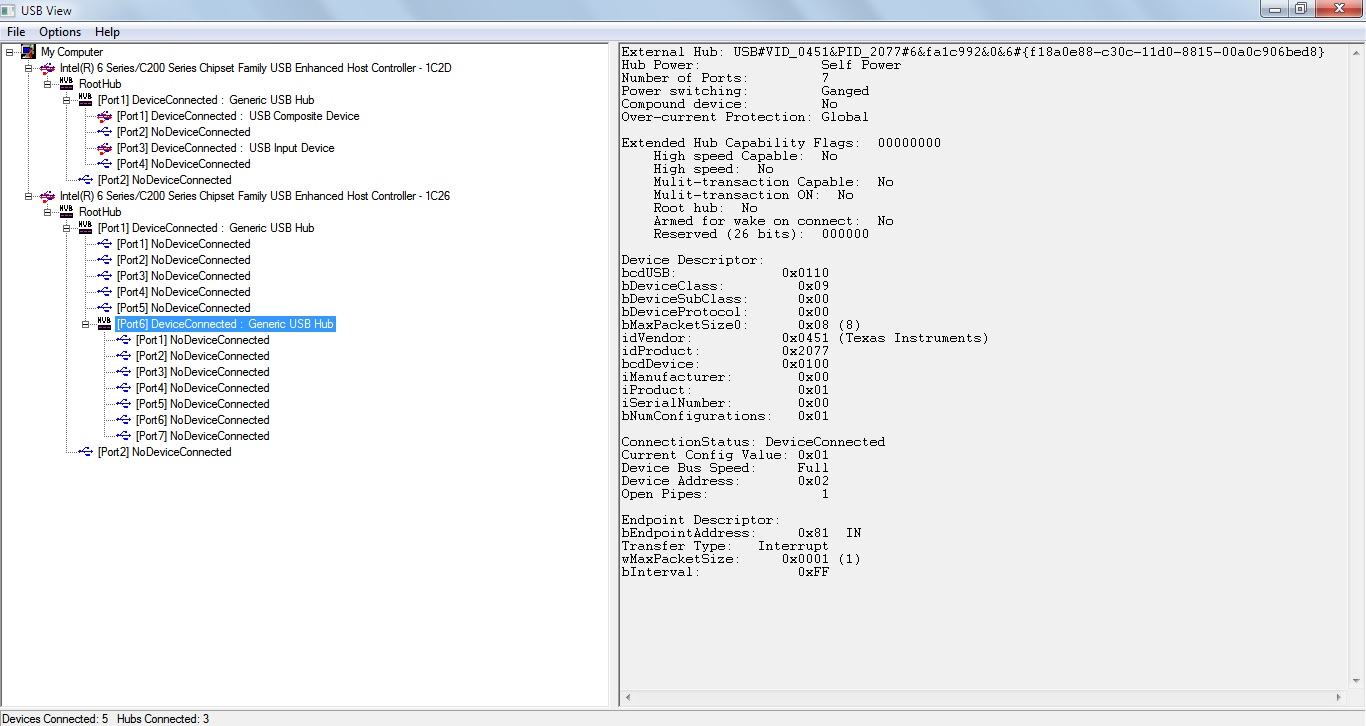This screenshot has height=726, width=1366.
Task: Open the Help menu
Action: point(107,32)
